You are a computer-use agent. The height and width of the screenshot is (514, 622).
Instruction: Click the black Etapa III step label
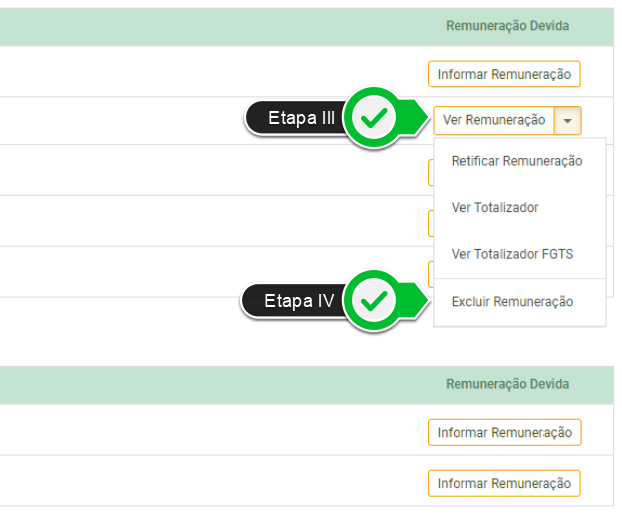pos(300,119)
